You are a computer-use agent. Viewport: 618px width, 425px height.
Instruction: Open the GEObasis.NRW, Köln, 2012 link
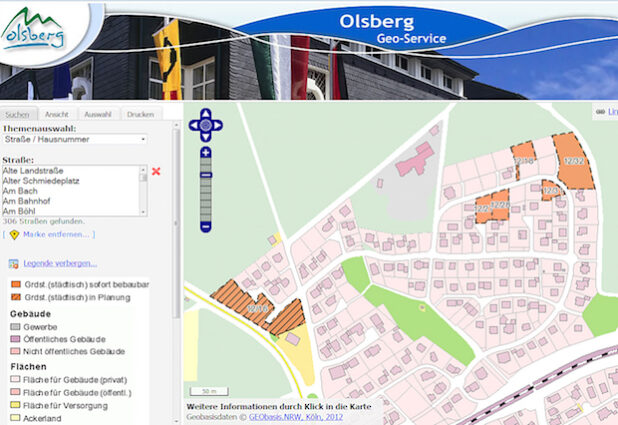click(x=296, y=417)
